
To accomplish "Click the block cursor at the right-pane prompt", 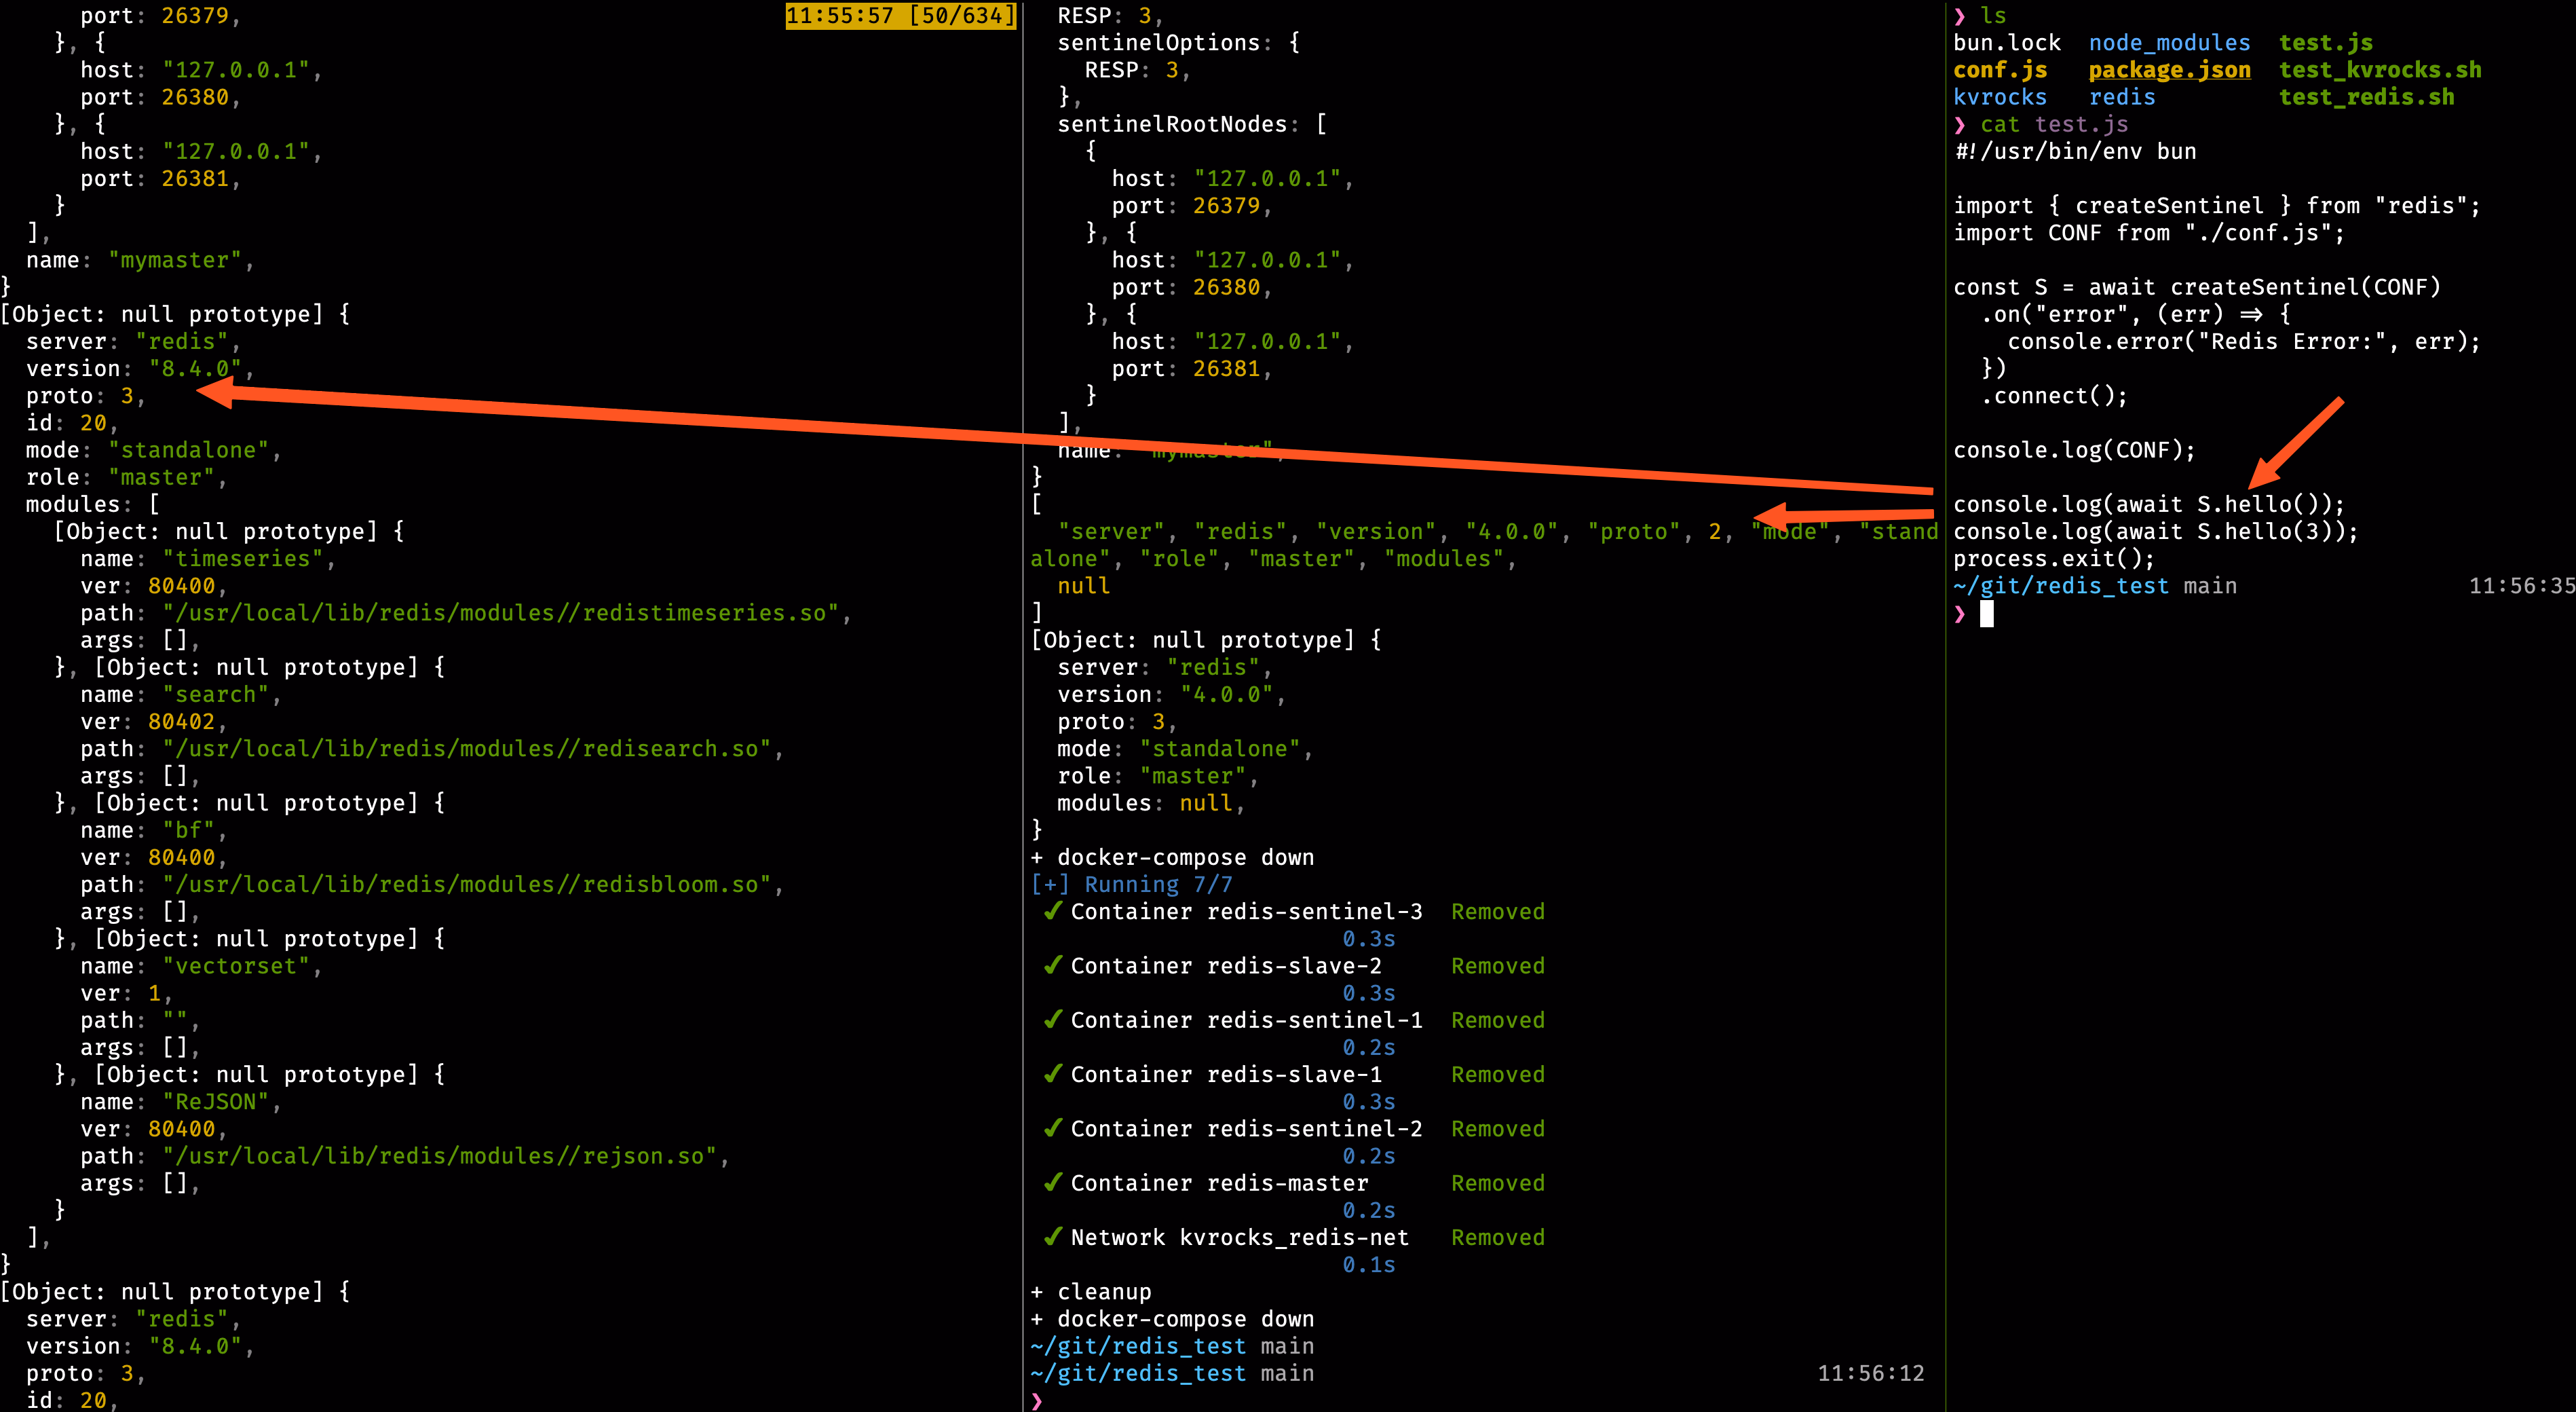I will pos(1987,613).
